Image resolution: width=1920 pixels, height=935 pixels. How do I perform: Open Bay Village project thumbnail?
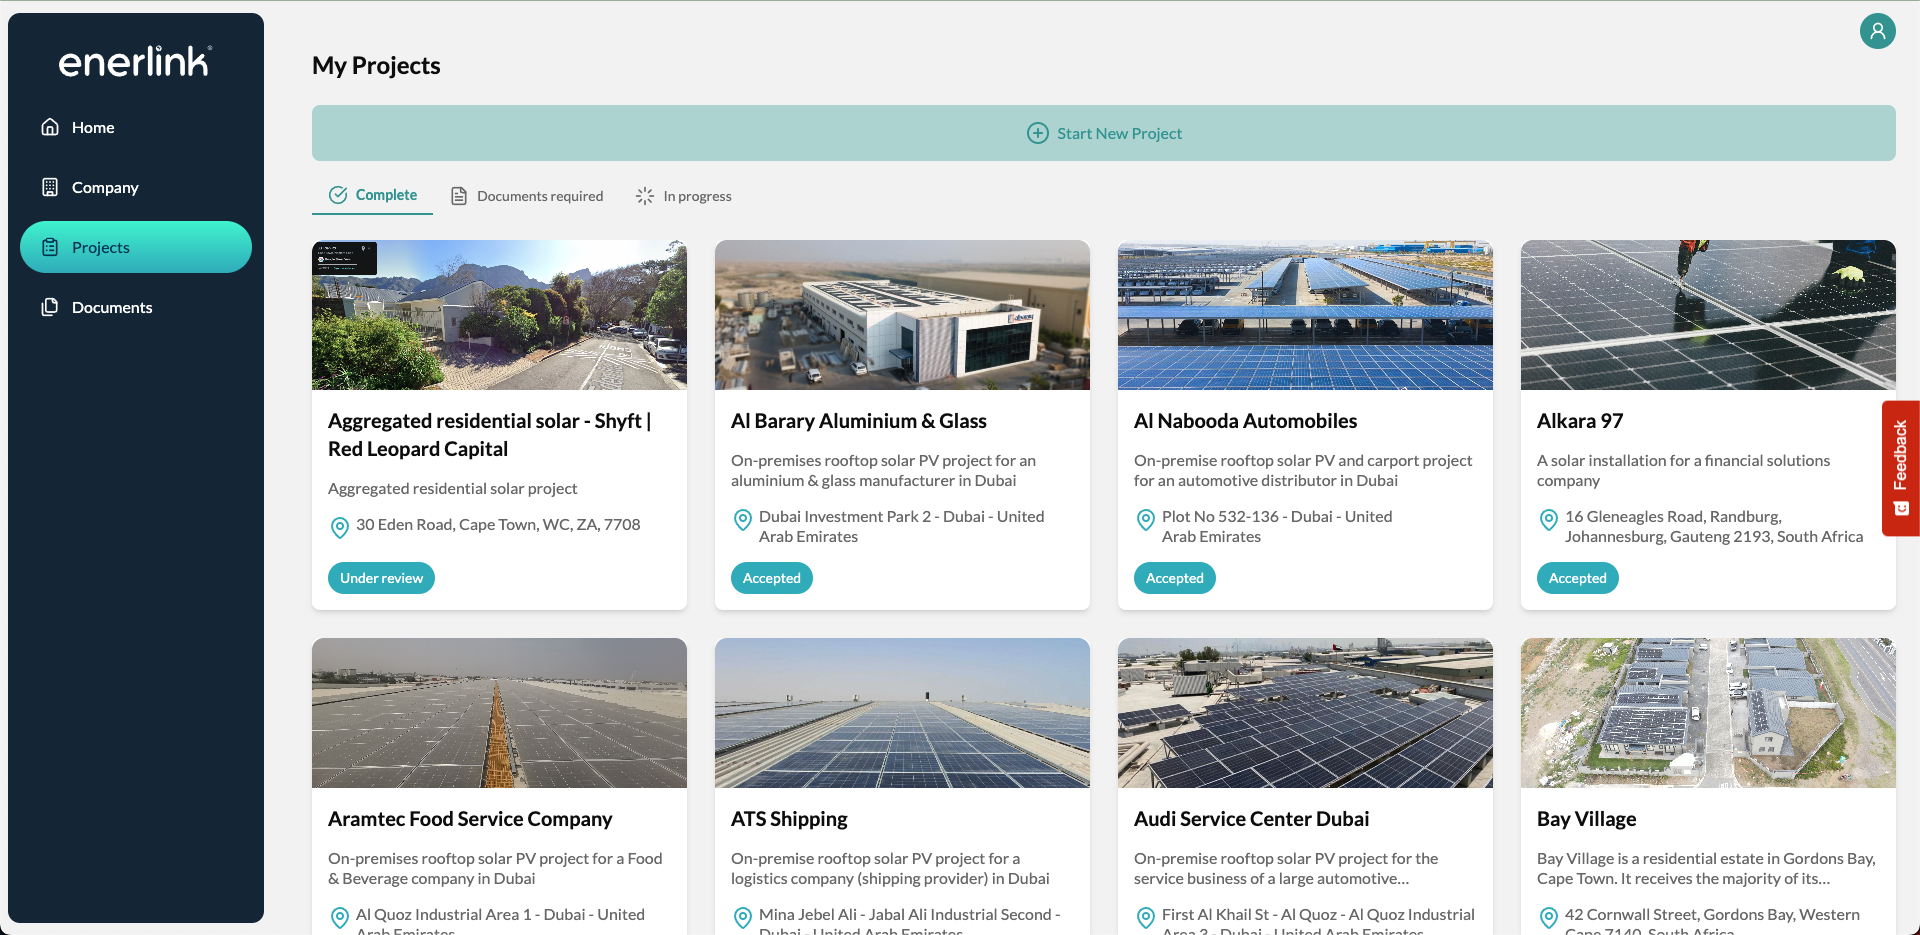(x=1708, y=713)
